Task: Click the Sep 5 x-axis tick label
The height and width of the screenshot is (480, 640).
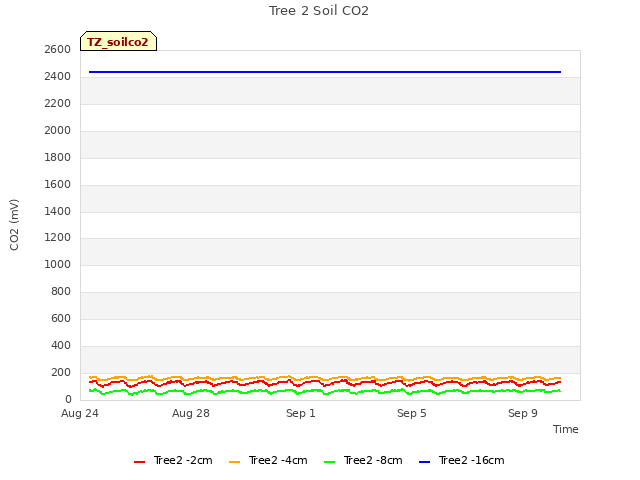Action: point(412,413)
